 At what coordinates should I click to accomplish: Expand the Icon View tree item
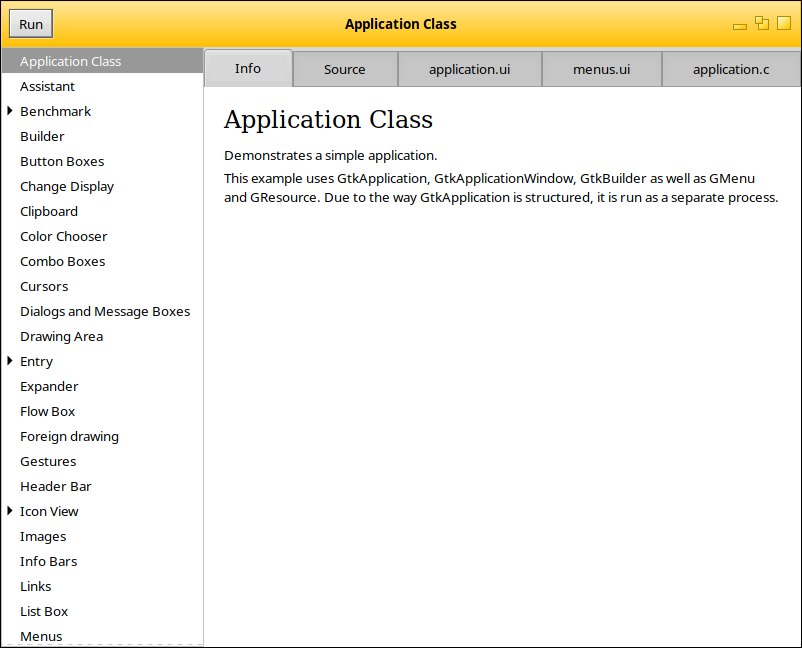pos(10,511)
